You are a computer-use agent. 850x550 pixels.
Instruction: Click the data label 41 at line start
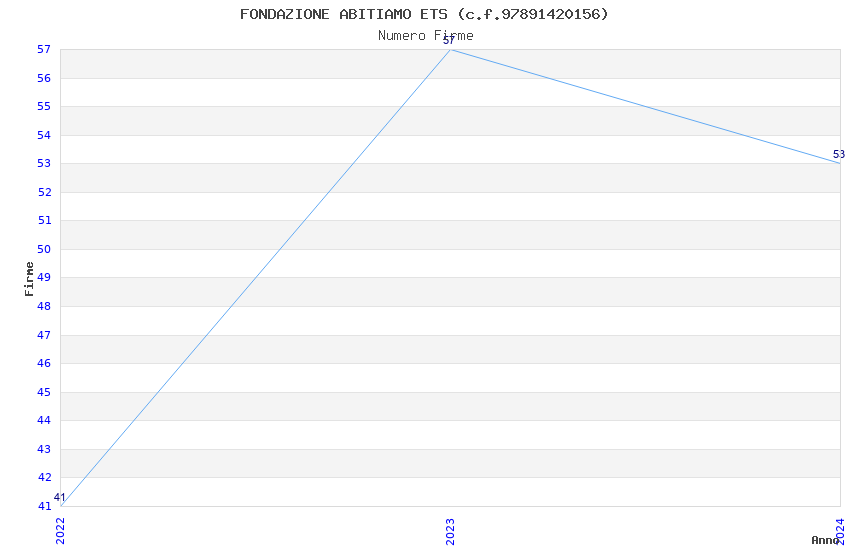pos(60,497)
